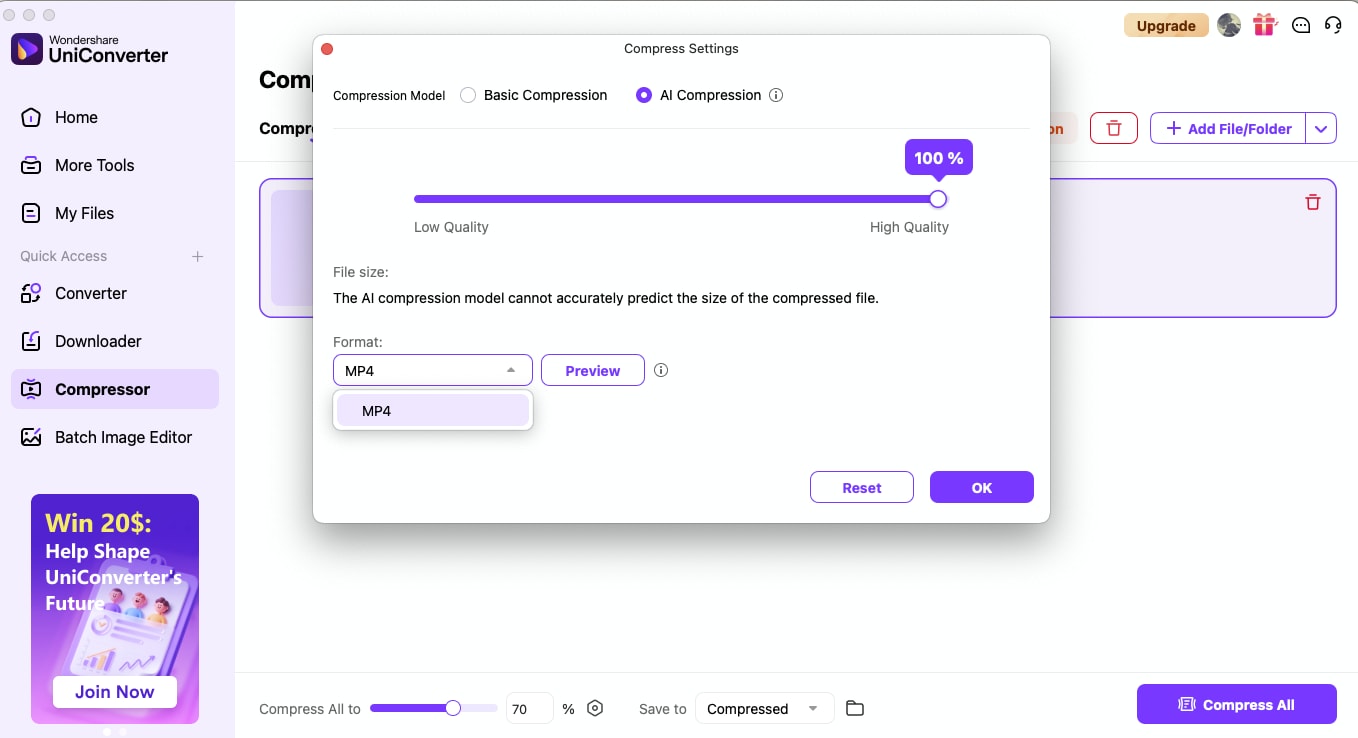Select the Compressor tool in sidebar

pos(115,389)
